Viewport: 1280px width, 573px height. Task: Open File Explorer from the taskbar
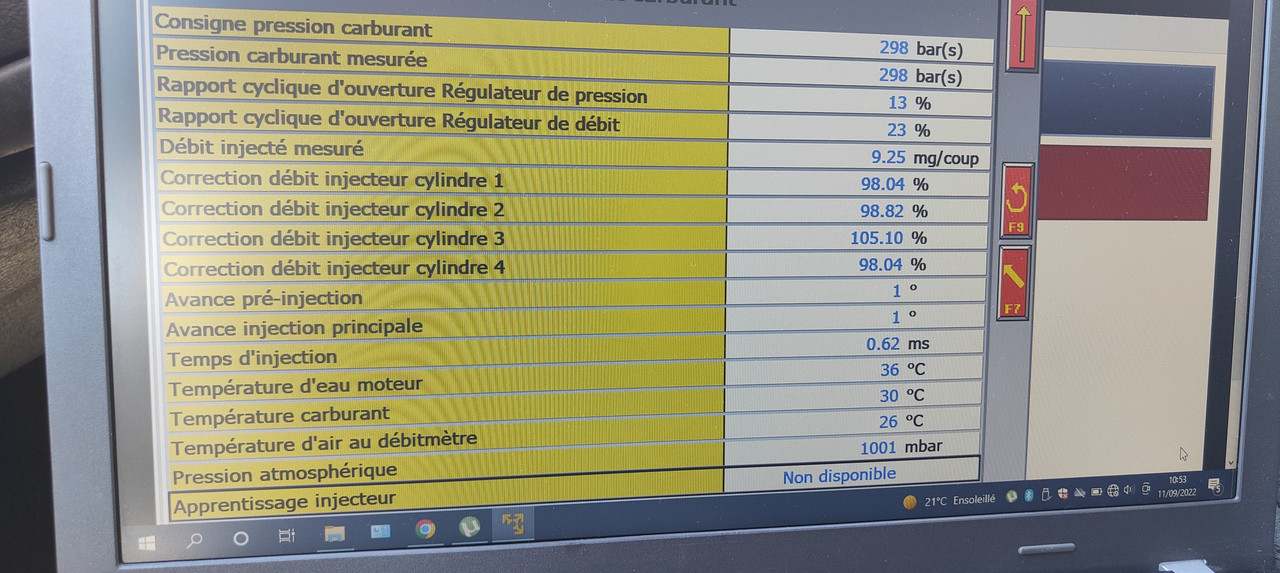tap(333, 533)
